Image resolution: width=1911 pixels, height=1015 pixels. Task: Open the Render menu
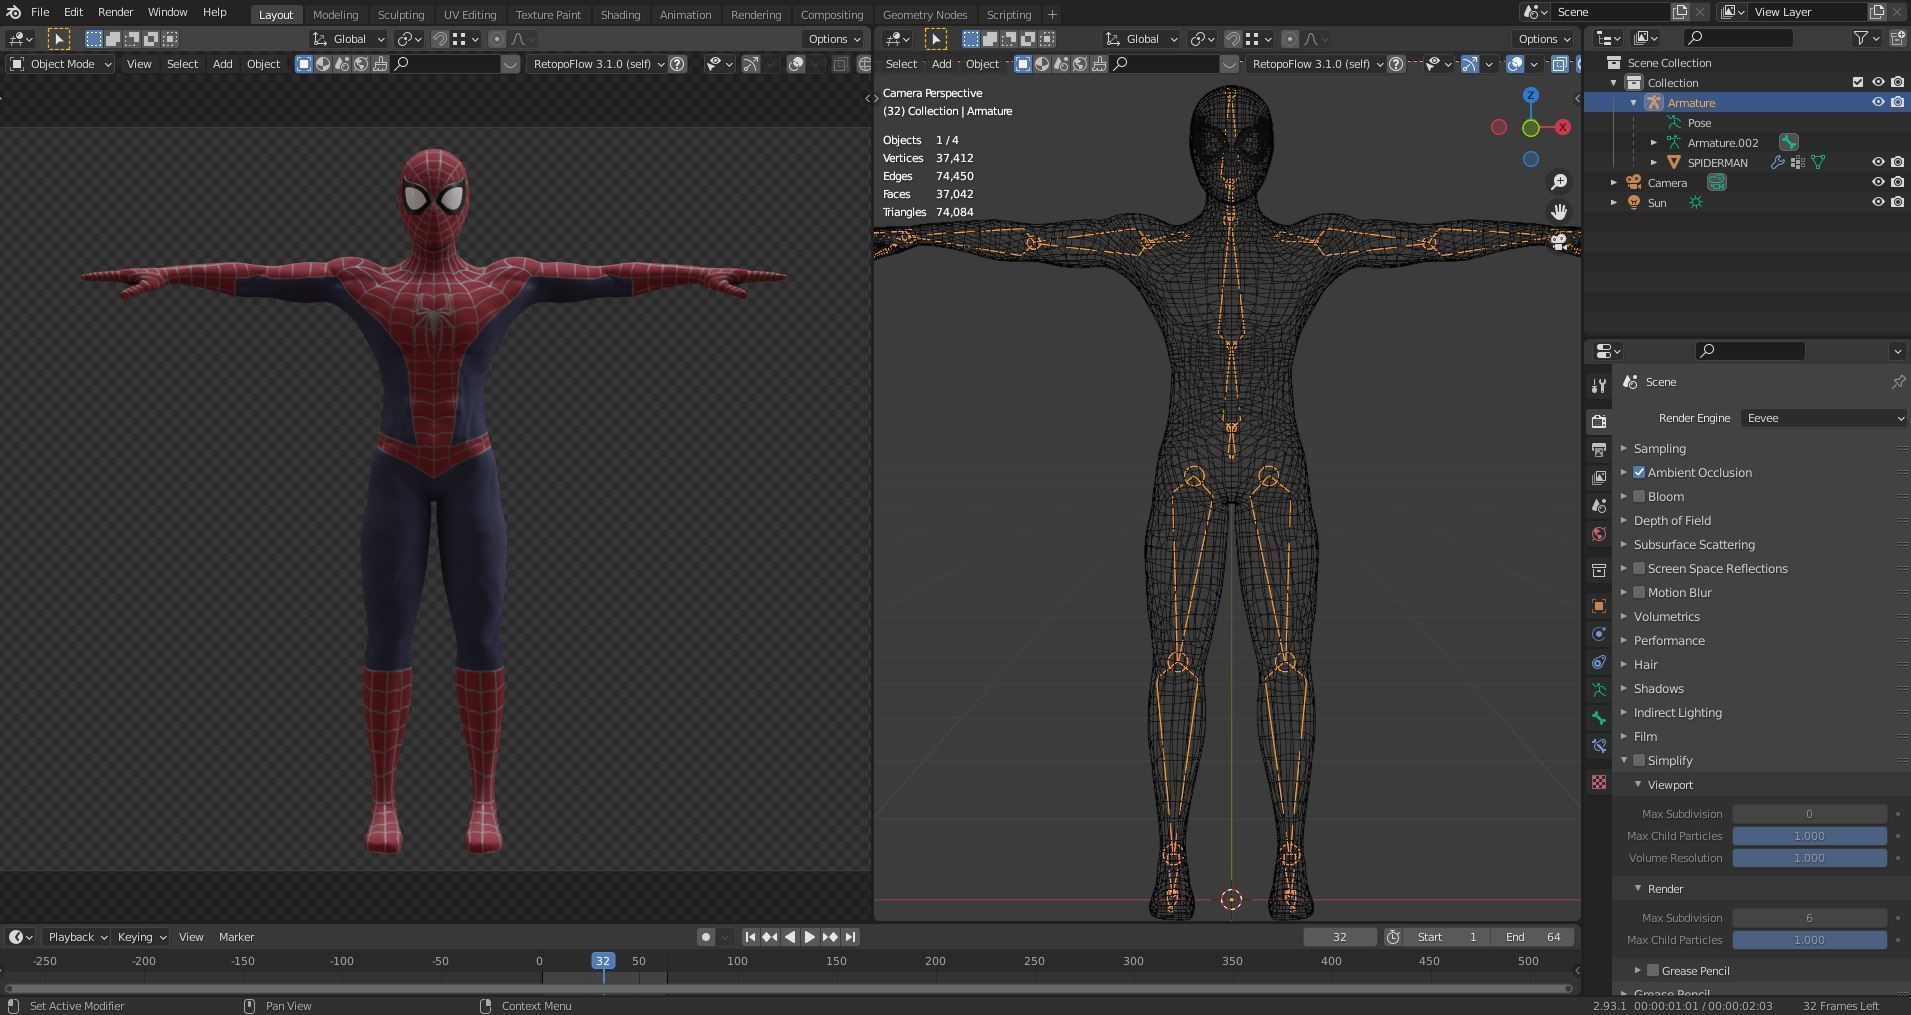(115, 12)
